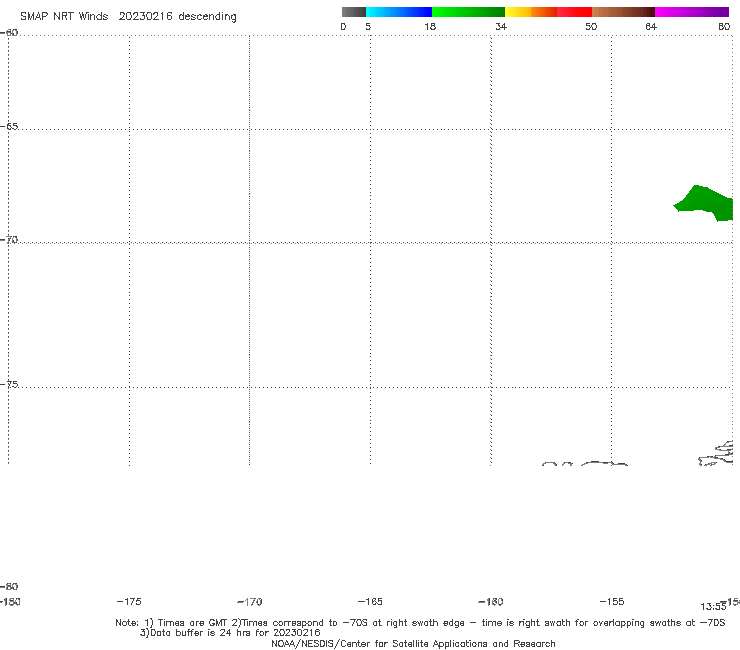Click the NOAA/NESDIS credit line
Screen dimensions: 740x650
click(x=413, y=643)
